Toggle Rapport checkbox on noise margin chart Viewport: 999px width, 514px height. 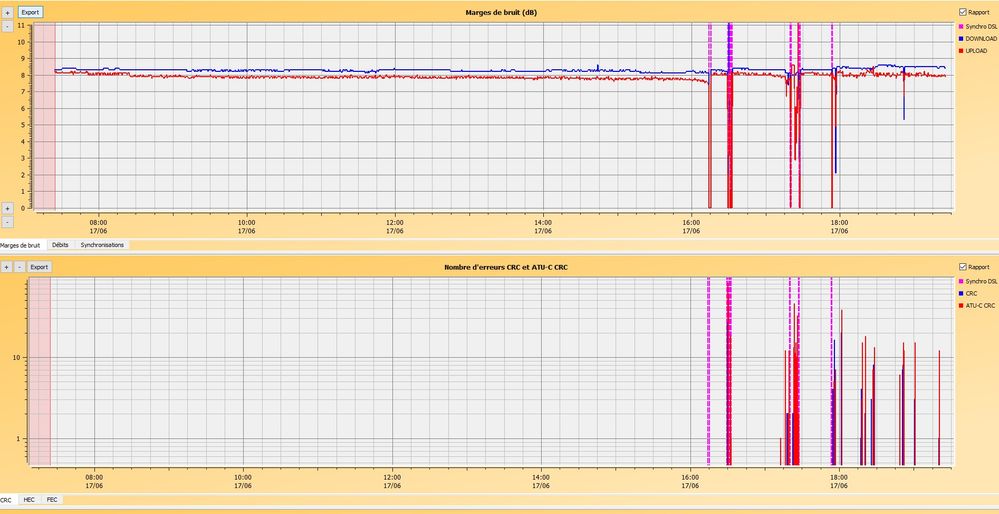pos(962,12)
